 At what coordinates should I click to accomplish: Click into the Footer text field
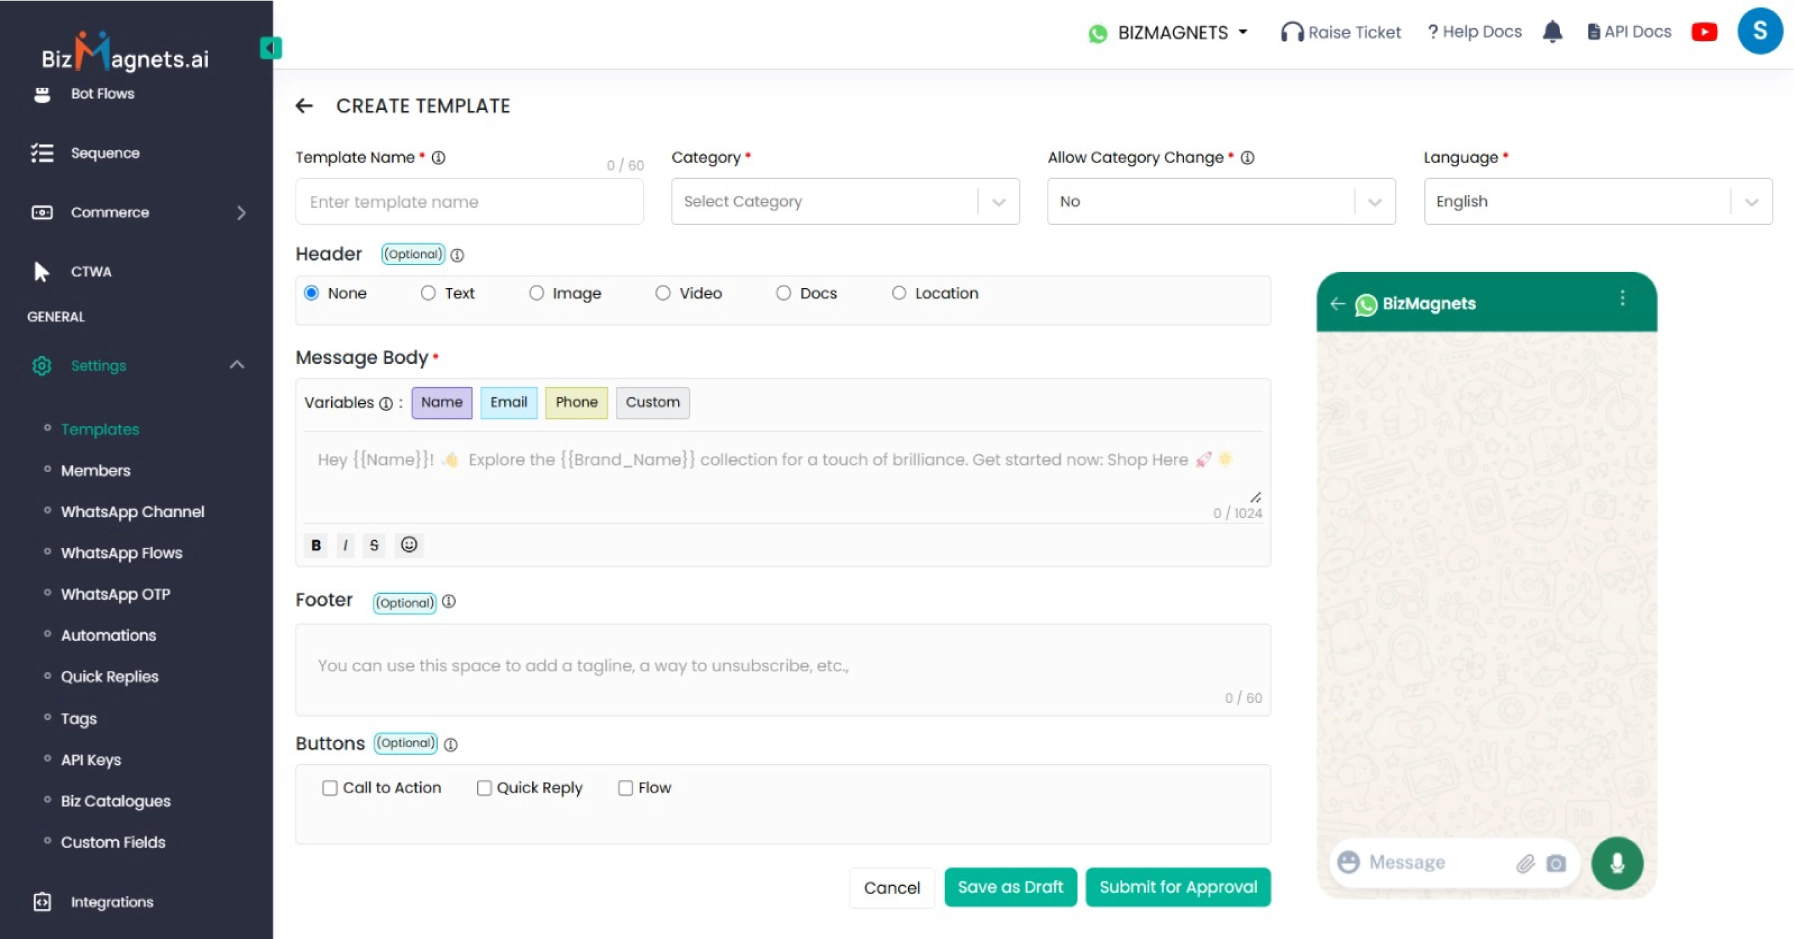tap(783, 670)
